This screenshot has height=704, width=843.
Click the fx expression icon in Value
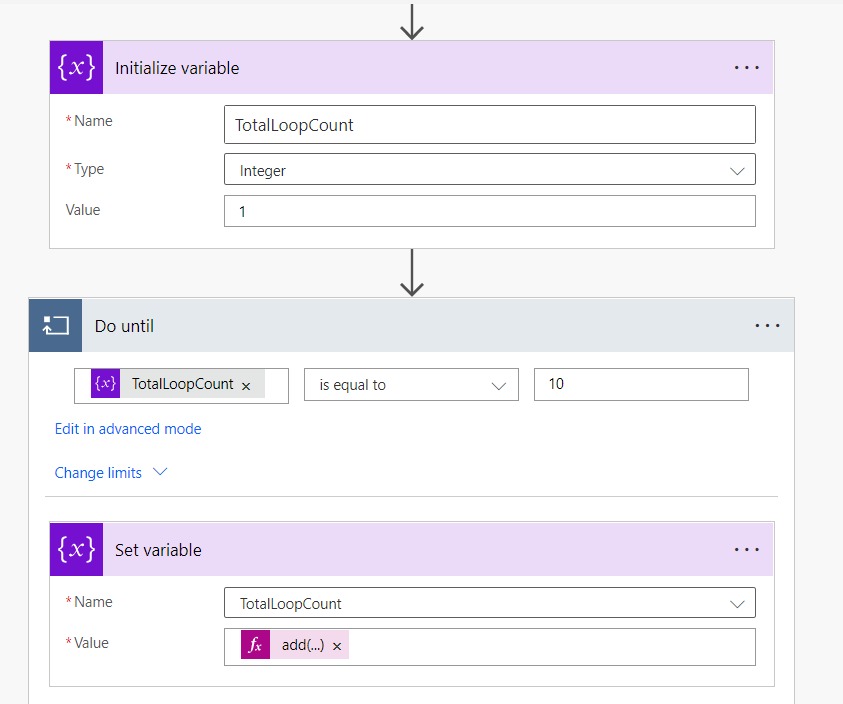pos(256,646)
